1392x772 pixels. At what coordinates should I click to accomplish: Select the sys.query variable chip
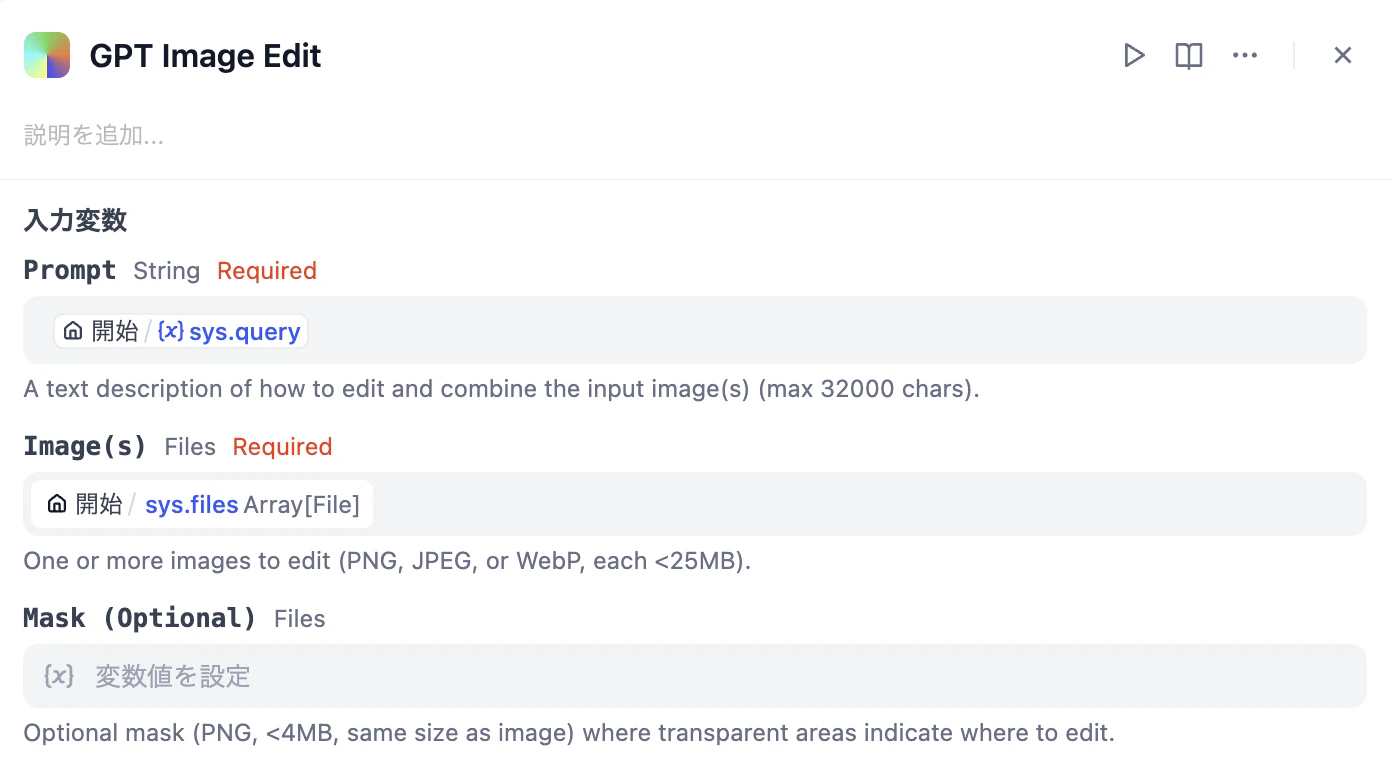181,331
